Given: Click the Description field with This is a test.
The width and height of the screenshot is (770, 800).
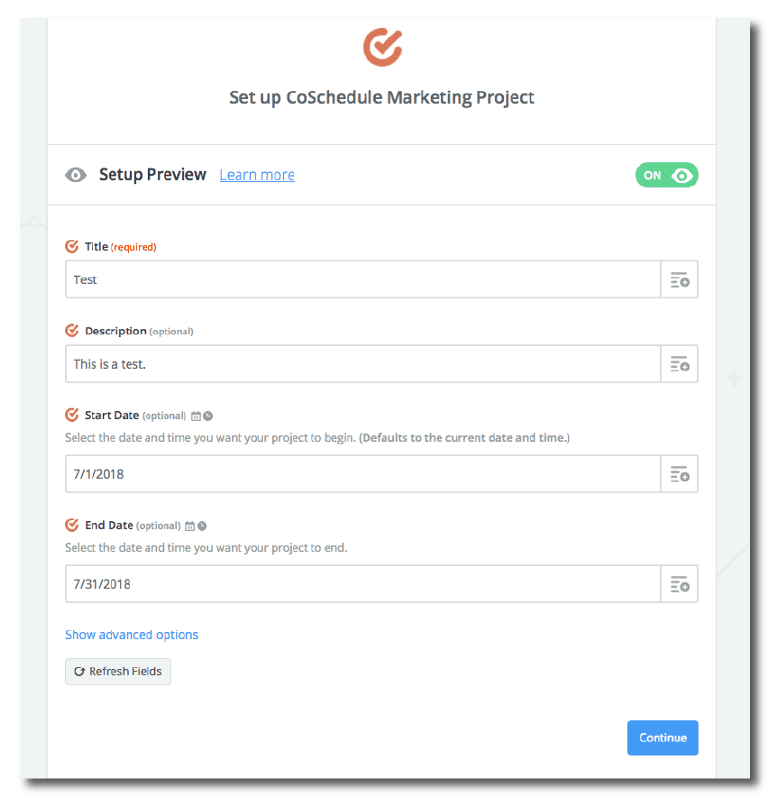Looking at the screenshot, I should pyautogui.click(x=360, y=364).
